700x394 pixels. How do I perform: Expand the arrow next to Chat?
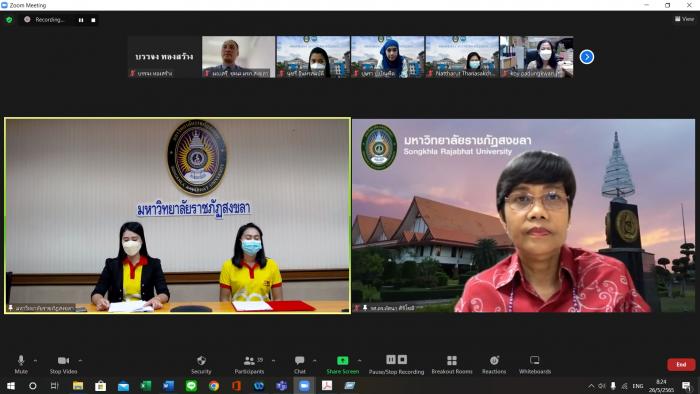[x=315, y=361]
